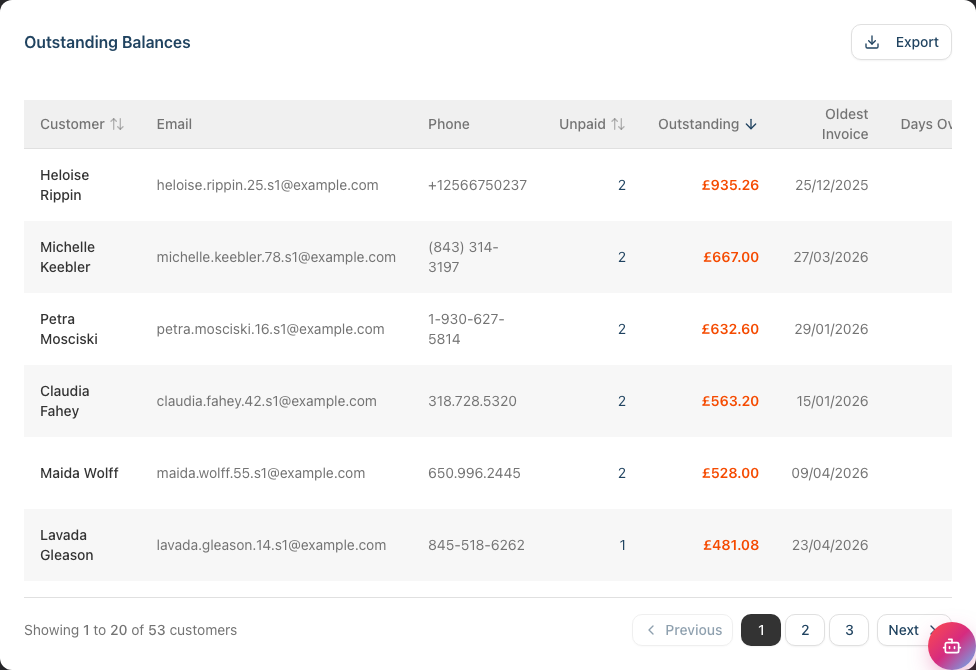The image size is (976, 670).
Task: Click email lavada.gleason.14.s1@example.com
Action: tap(271, 545)
